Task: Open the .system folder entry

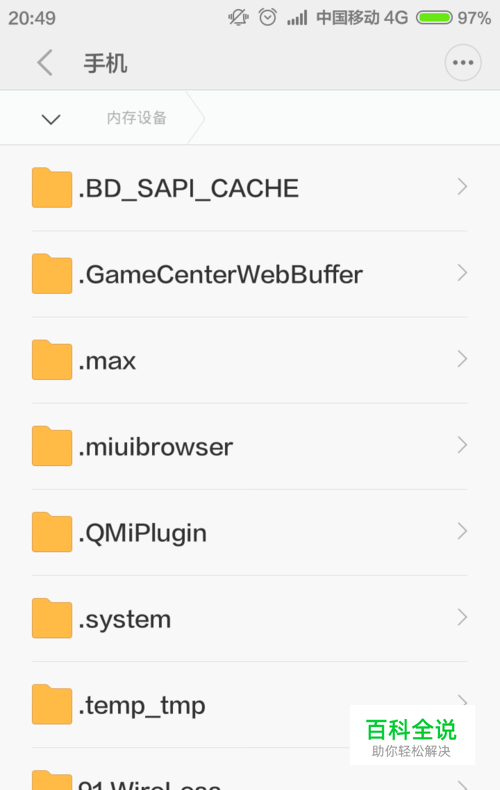Action: click(249, 618)
